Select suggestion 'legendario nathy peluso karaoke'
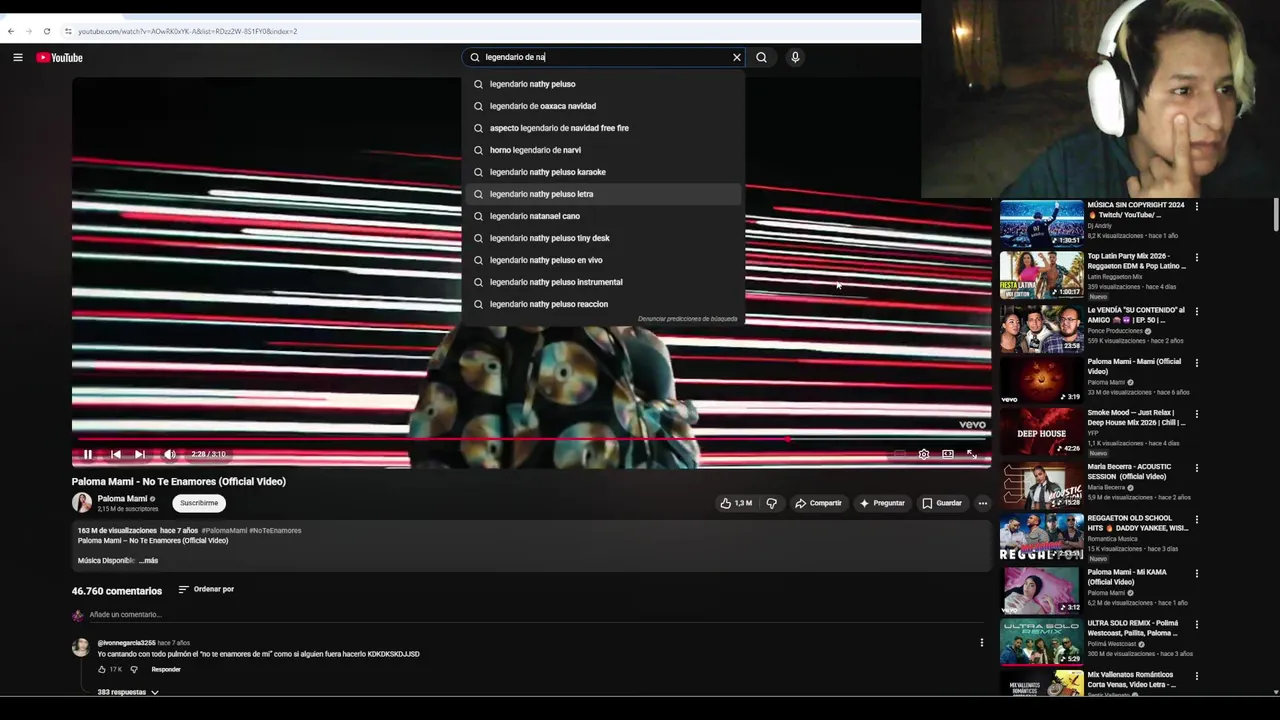The height and width of the screenshot is (720, 1280). [x=603, y=172]
